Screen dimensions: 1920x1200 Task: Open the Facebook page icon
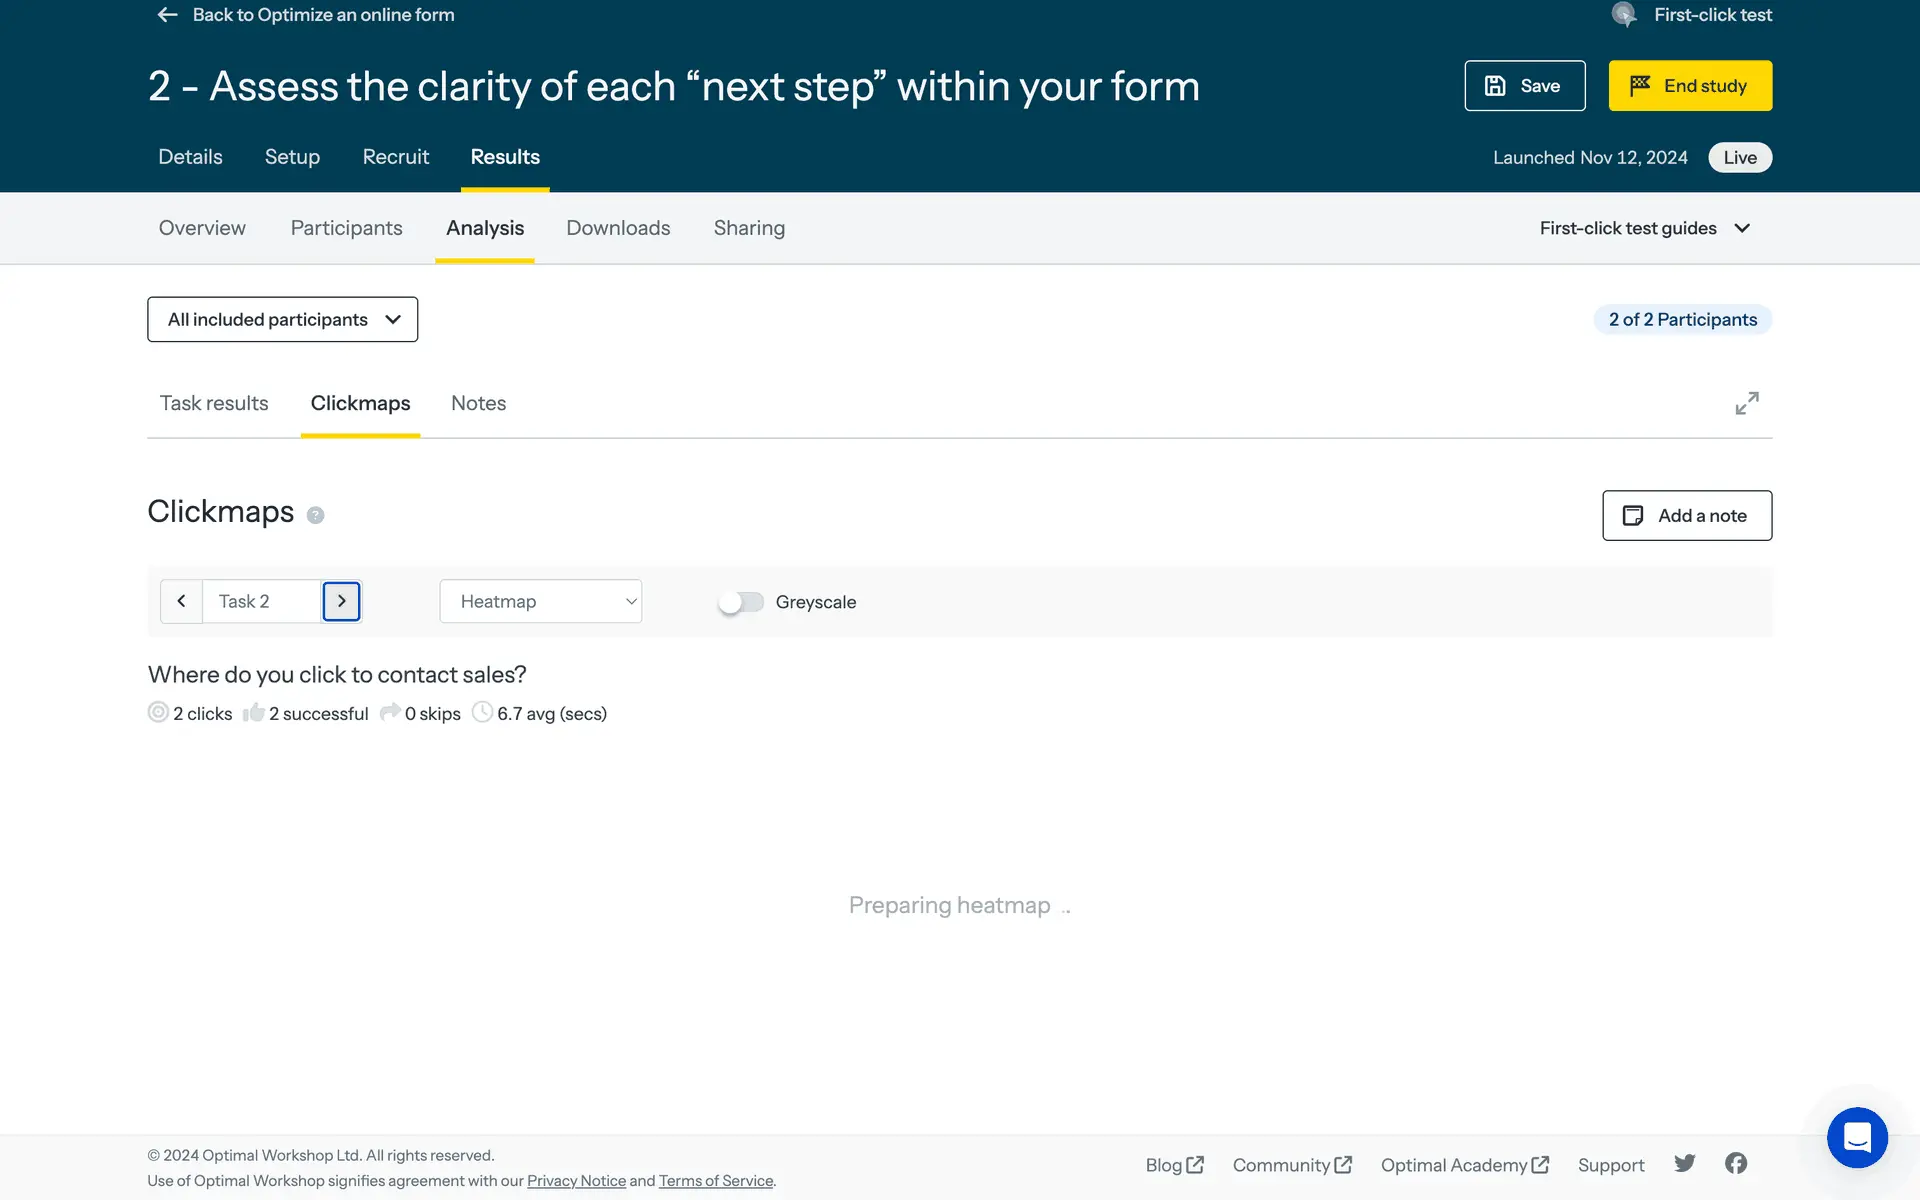click(x=1736, y=1163)
